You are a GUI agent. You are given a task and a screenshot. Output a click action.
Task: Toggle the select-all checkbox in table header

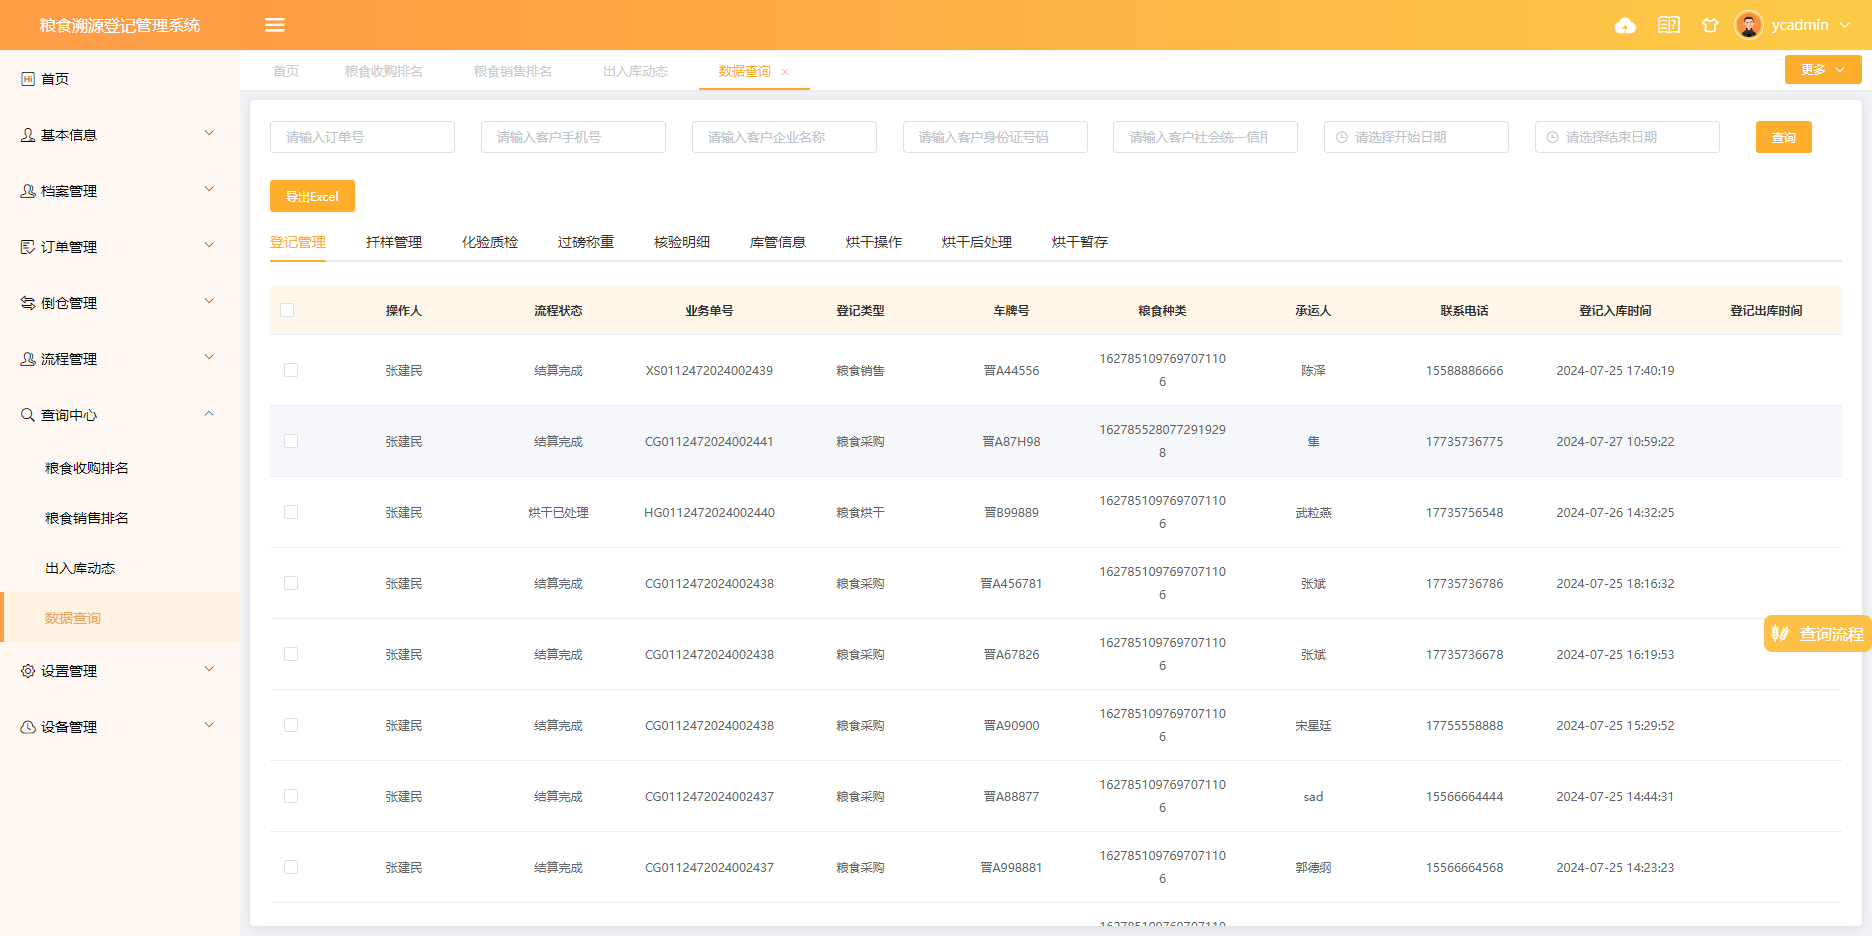[287, 310]
